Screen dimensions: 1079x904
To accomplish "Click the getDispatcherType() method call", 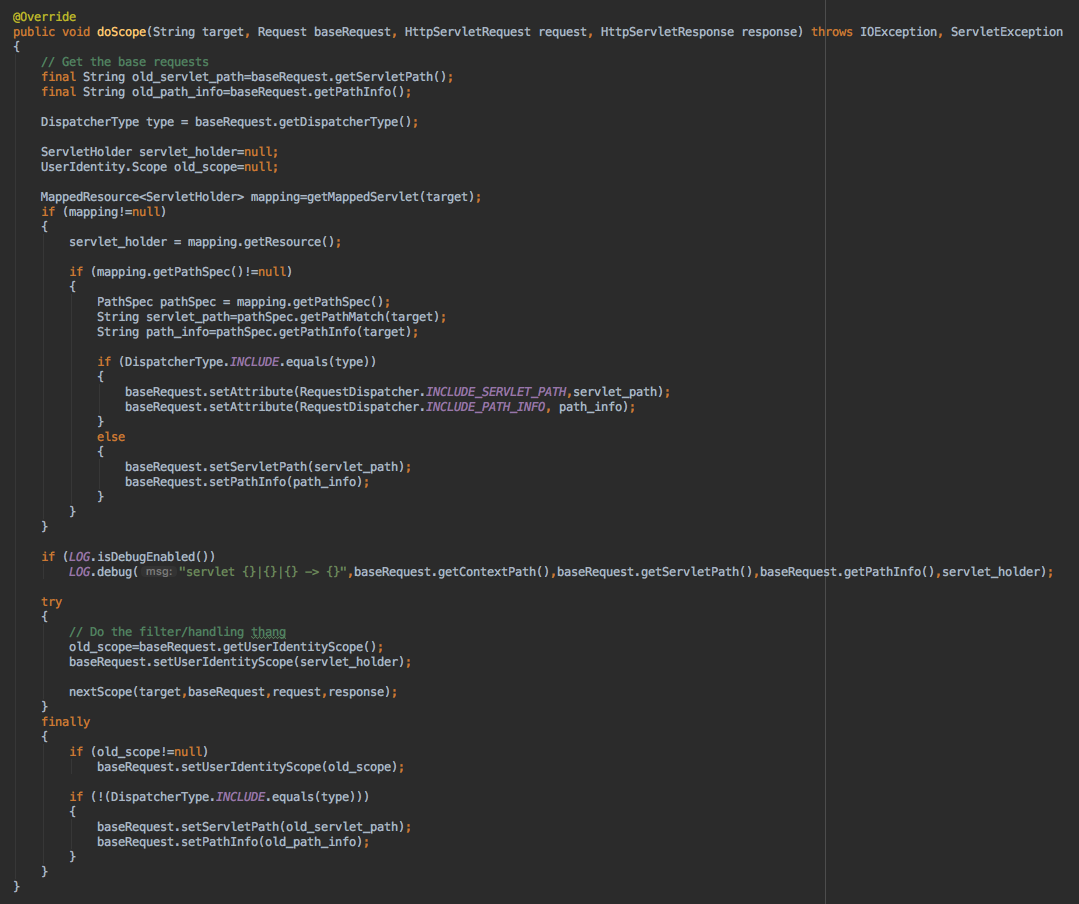I will [x=355, y=122].
